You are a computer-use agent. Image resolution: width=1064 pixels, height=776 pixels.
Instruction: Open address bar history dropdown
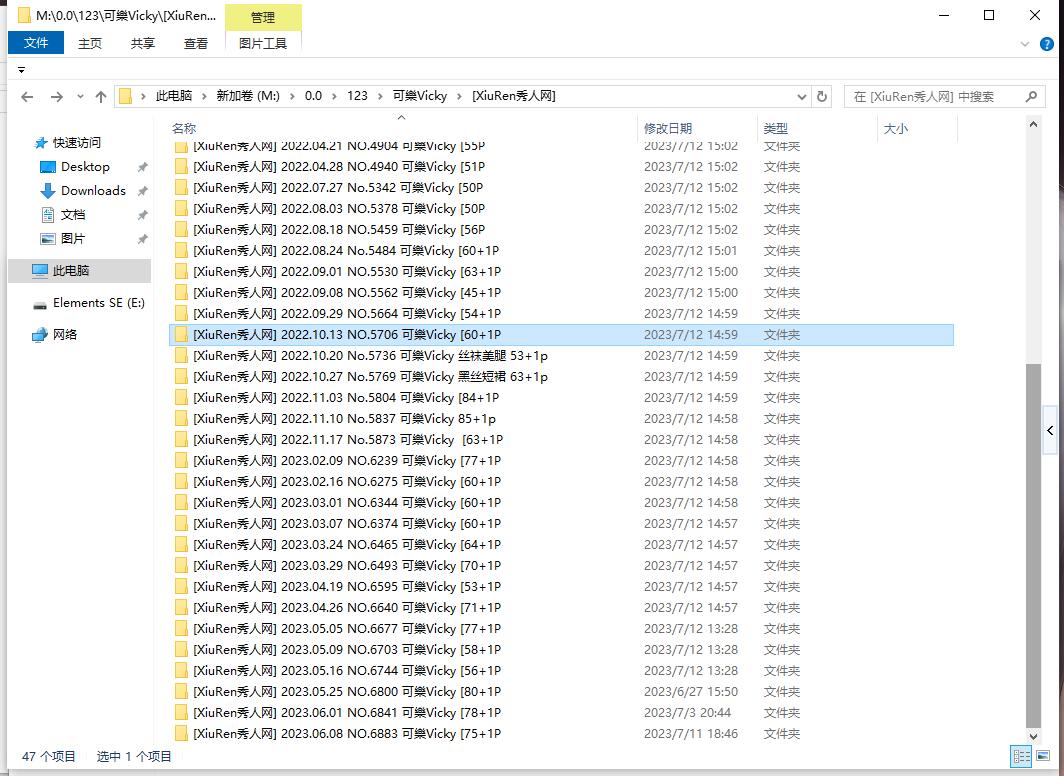pyautogui.click(x=801, y=97)
